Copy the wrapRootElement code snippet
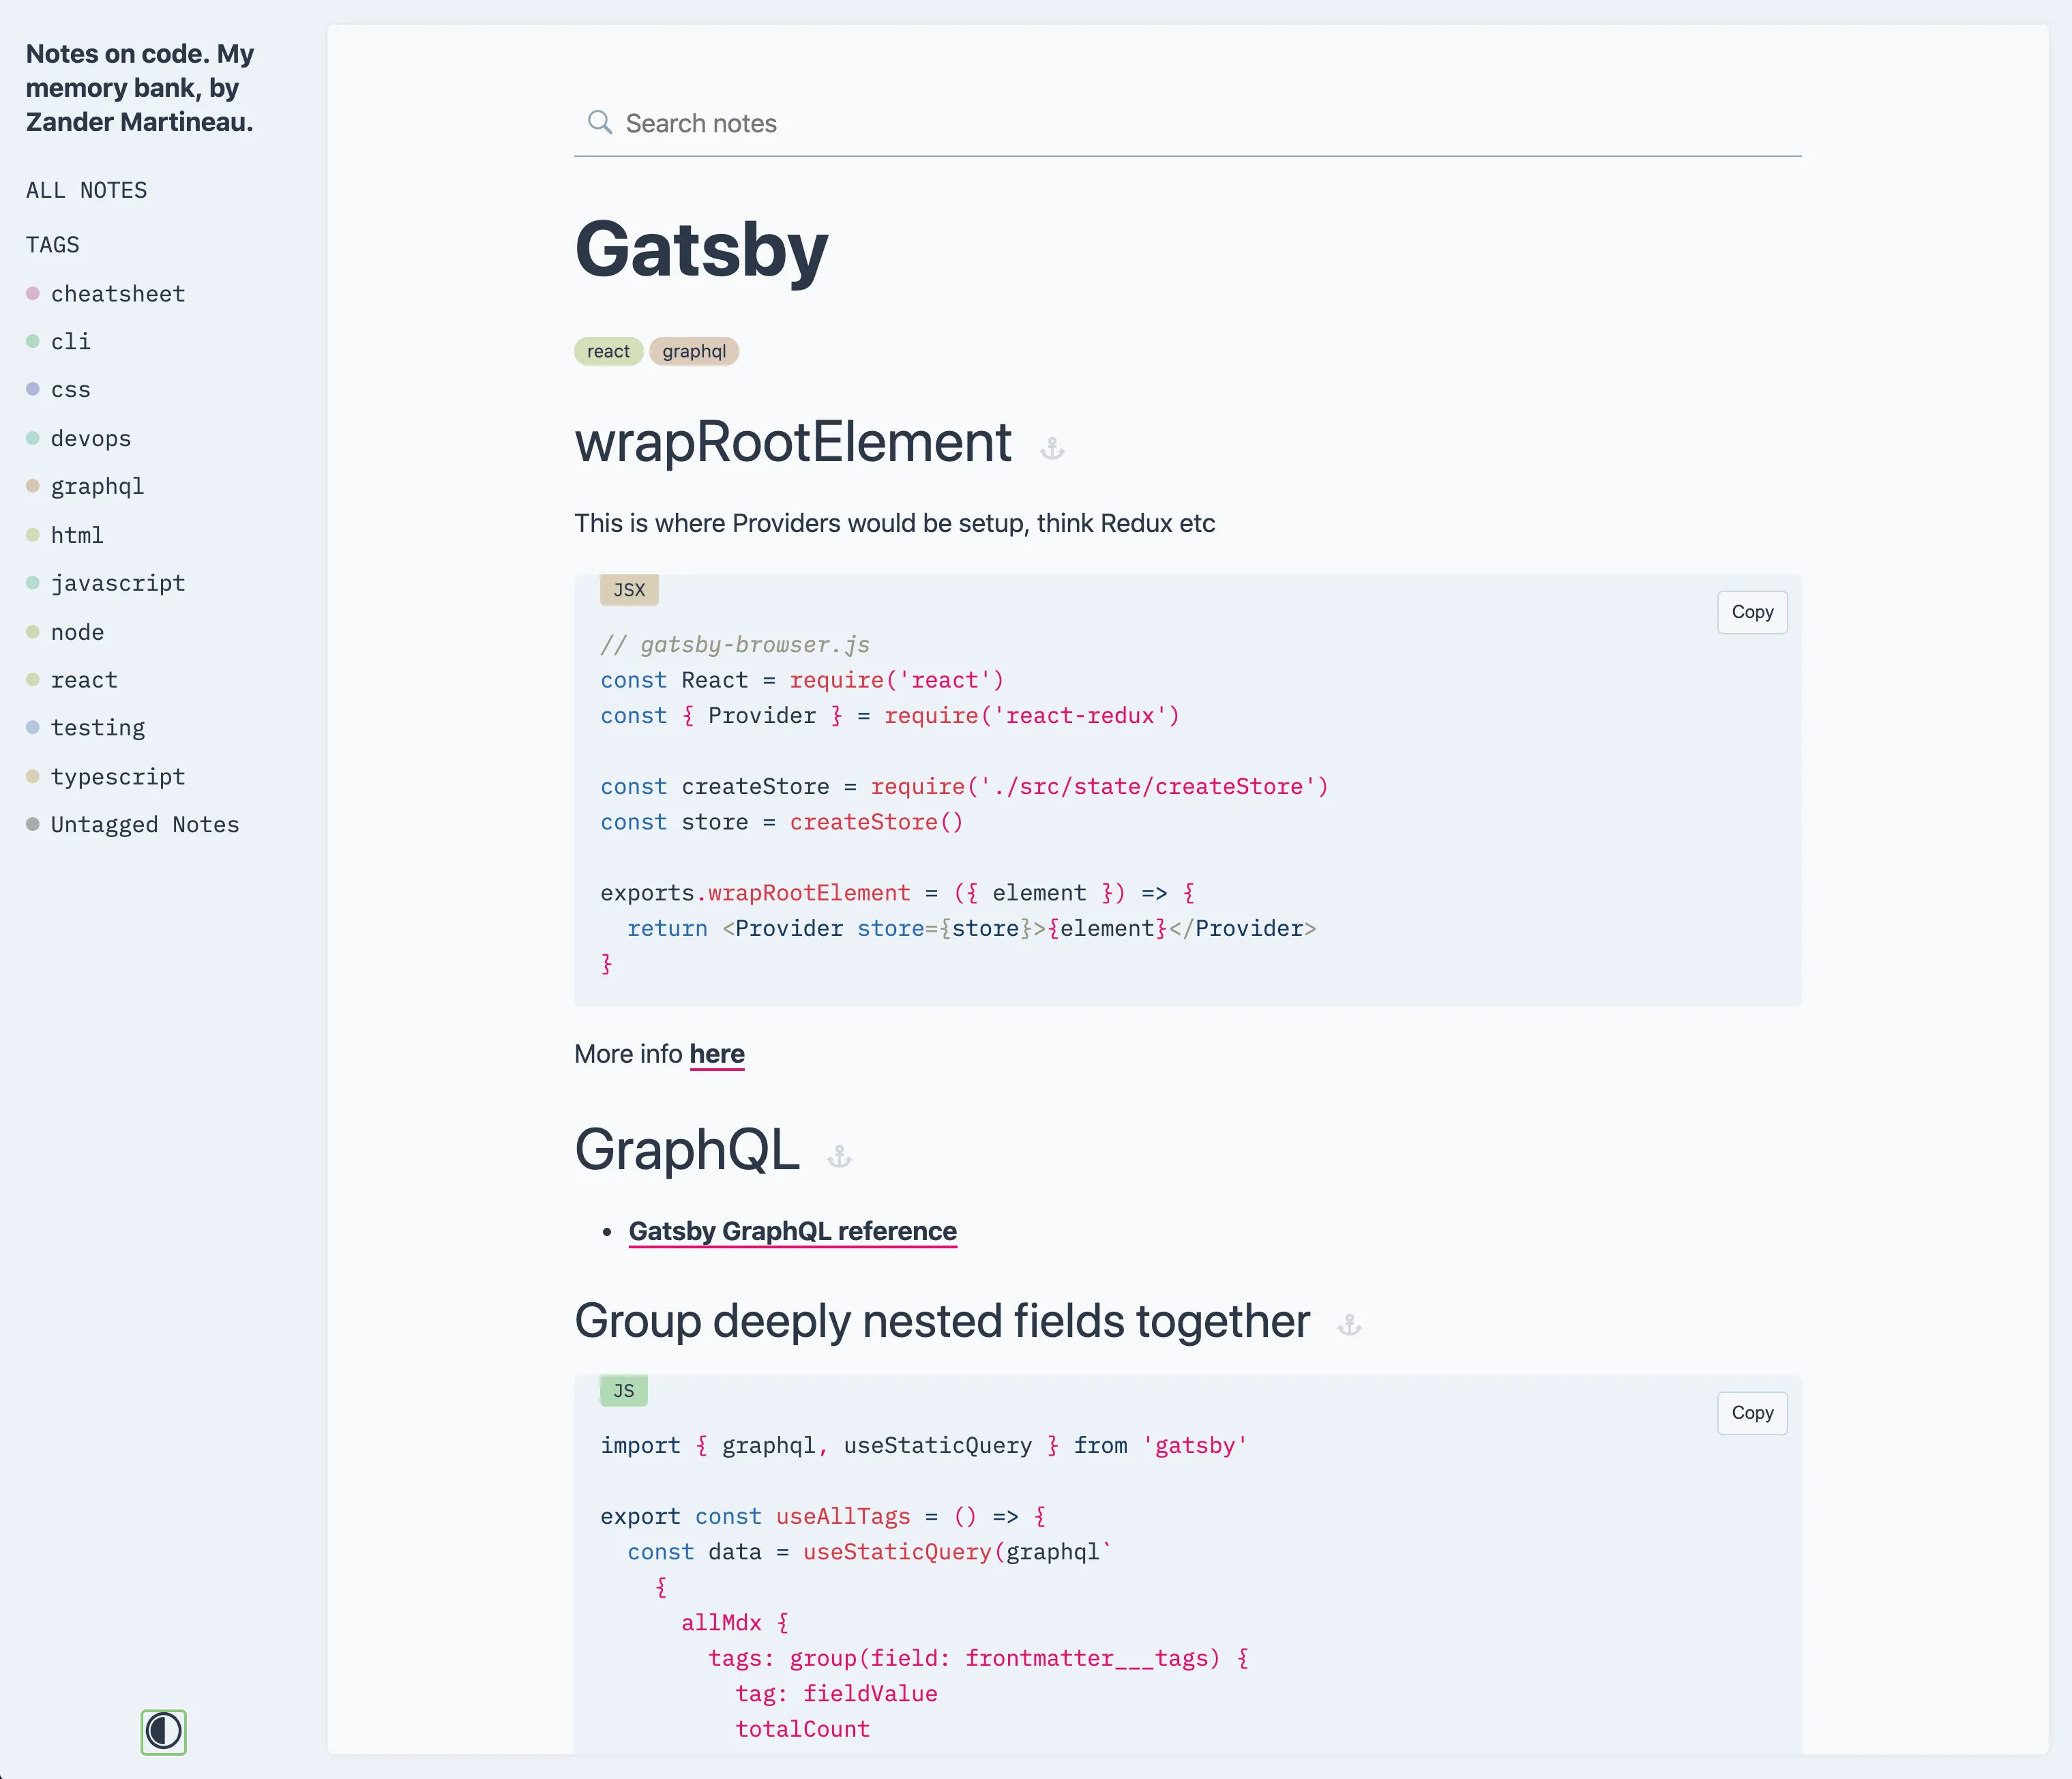This screenshot has height=1779, width=2072. pyautogui.click(x=1751, y=611)
